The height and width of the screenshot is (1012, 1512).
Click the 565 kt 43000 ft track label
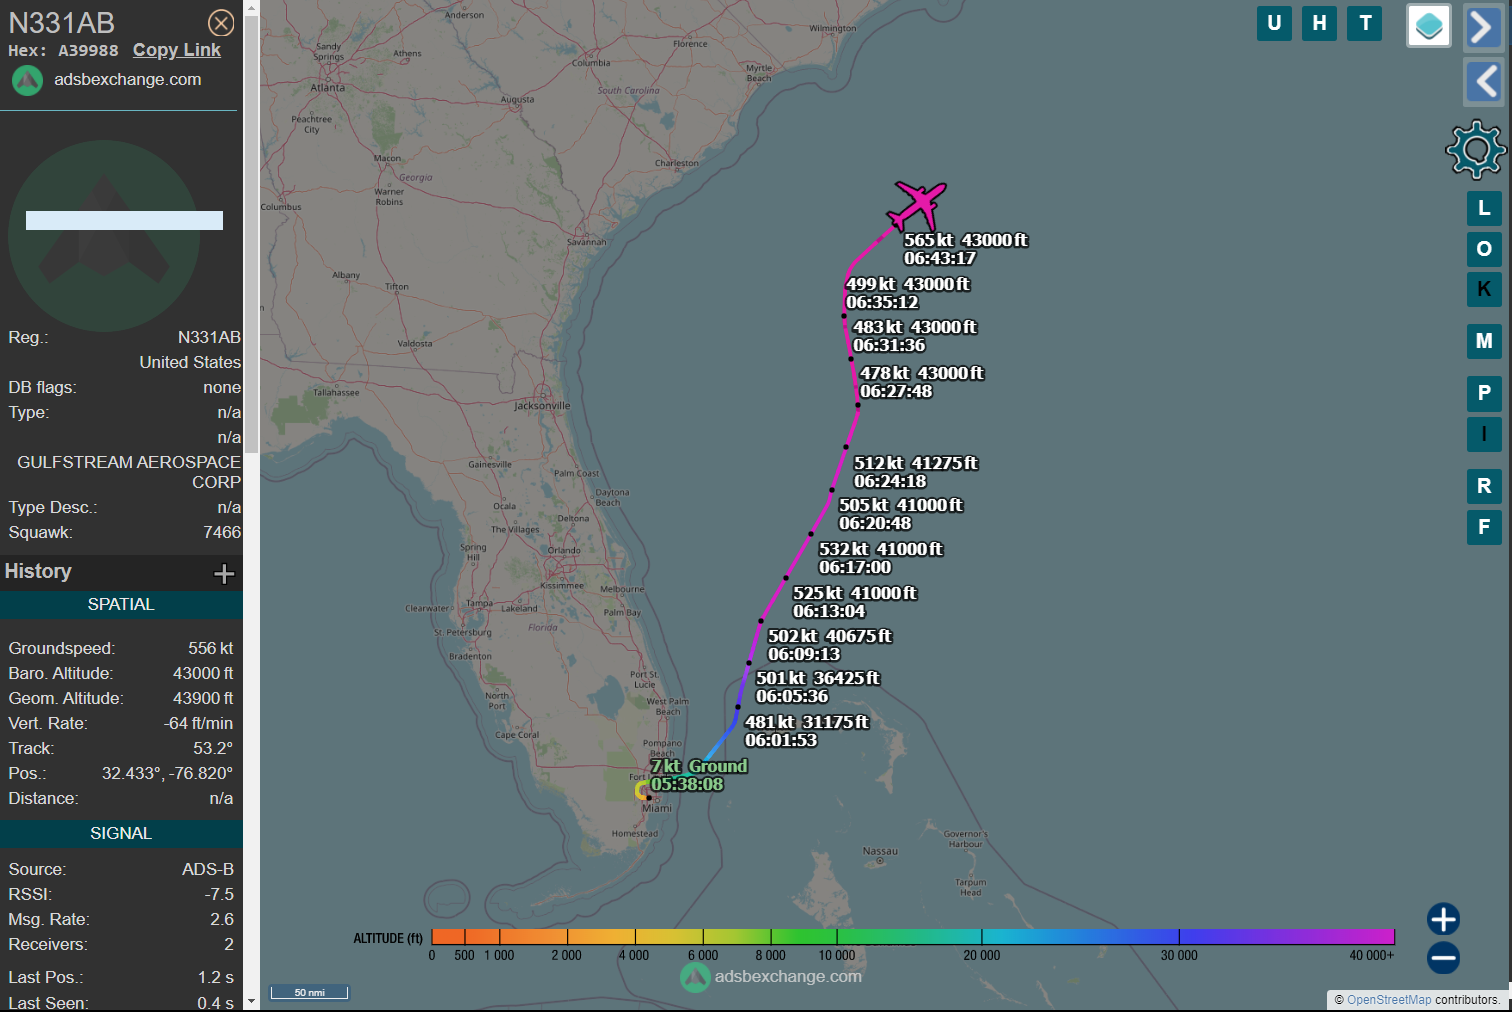pyautogui.click(x=966, y=249)
